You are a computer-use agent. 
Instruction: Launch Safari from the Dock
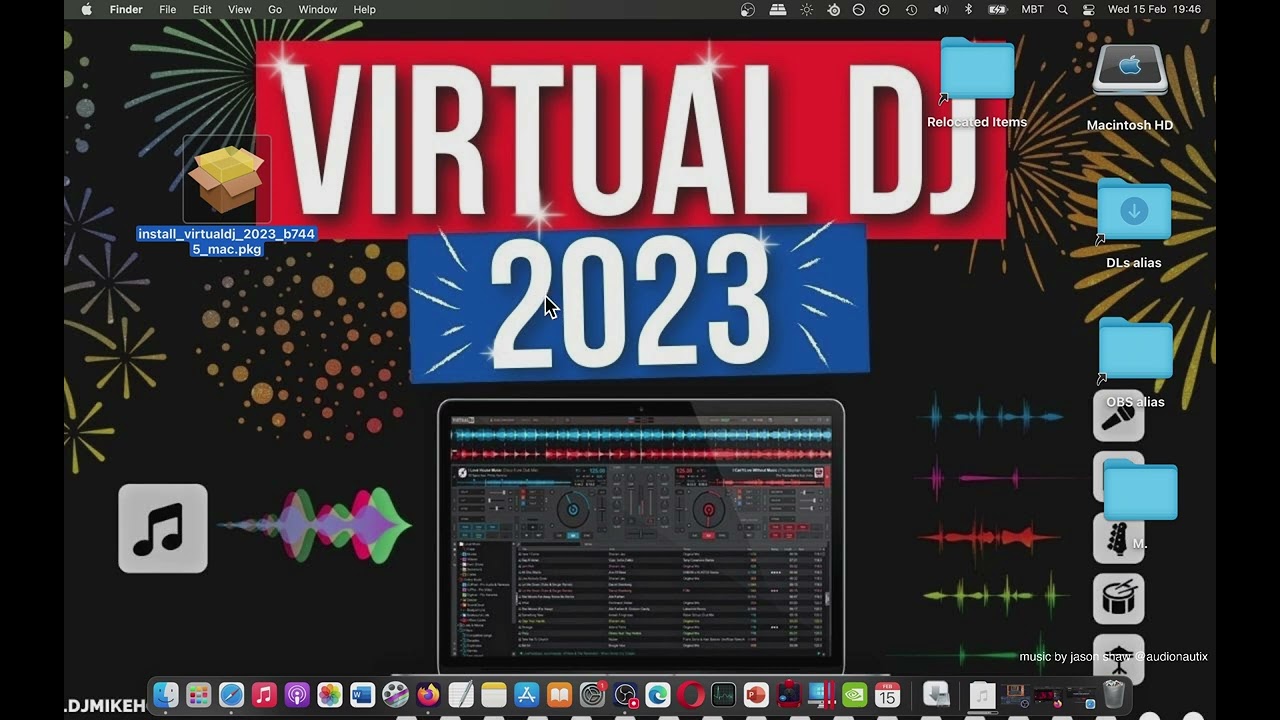[231, 694]
